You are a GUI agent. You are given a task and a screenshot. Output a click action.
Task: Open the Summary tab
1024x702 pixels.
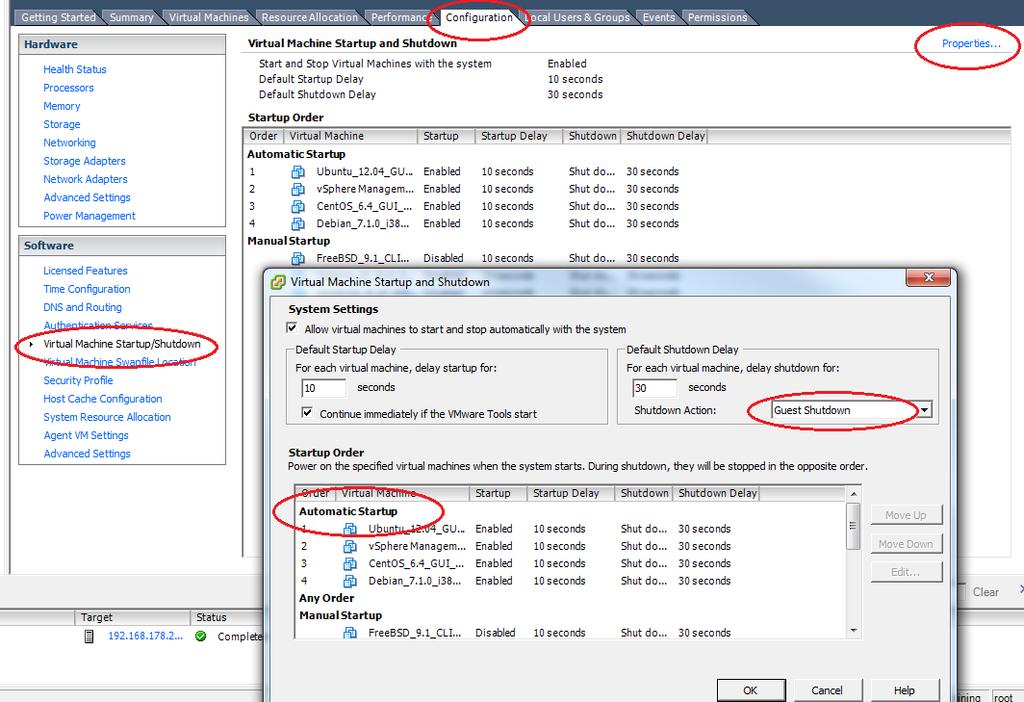point(131,18)
